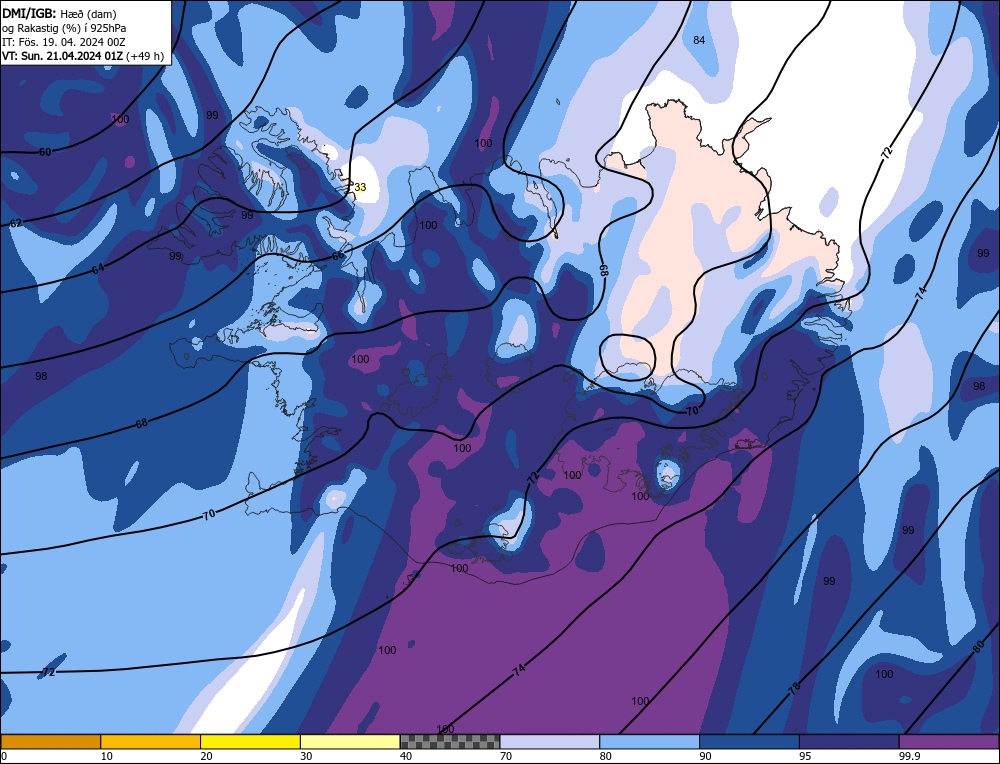Click the checkered gray 40–70 legend swatch
The image size is (1000, 764).
[x=450, y=741]
